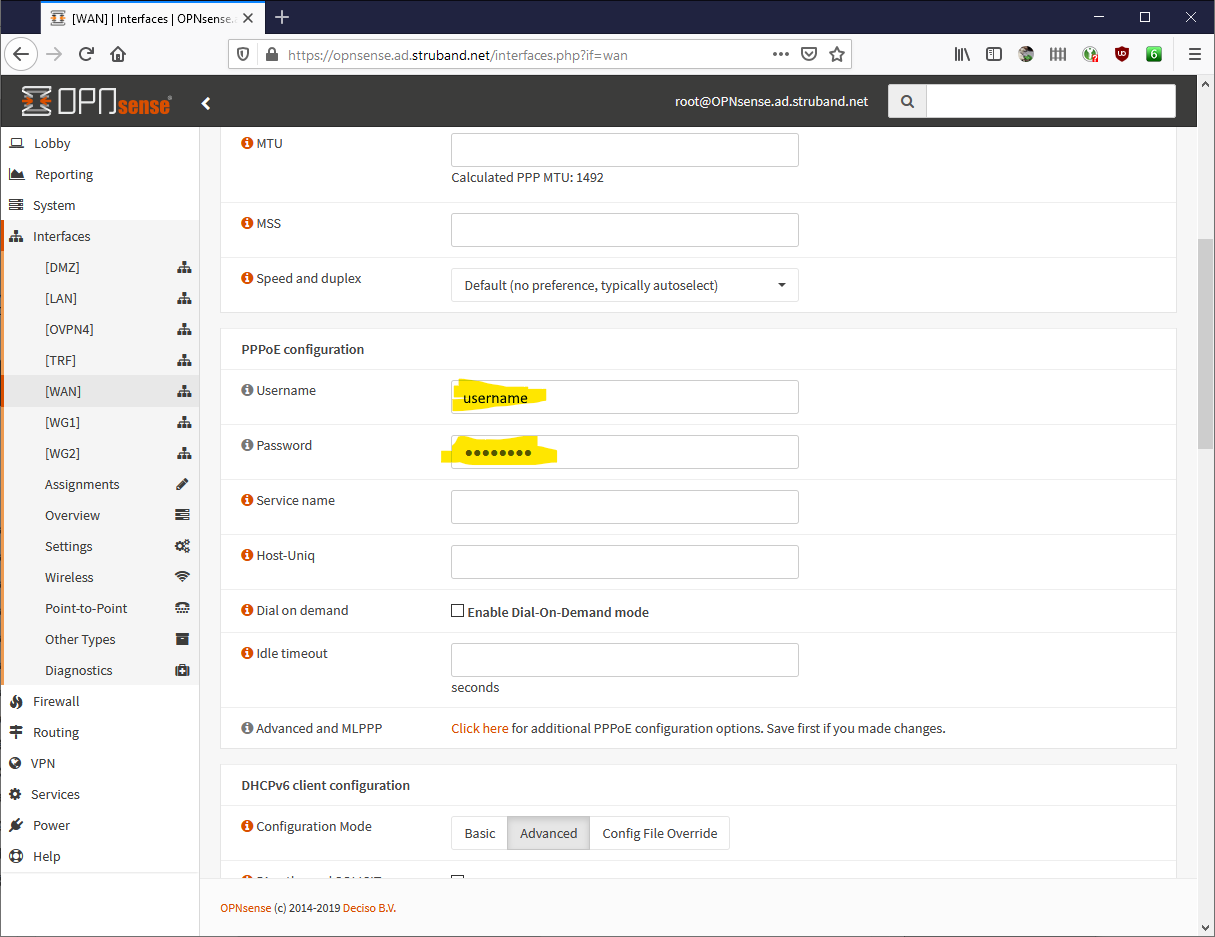The image size is (1215, 937).
Task: Open the Wireless section via the wifi icon
Action: (182, 576)
